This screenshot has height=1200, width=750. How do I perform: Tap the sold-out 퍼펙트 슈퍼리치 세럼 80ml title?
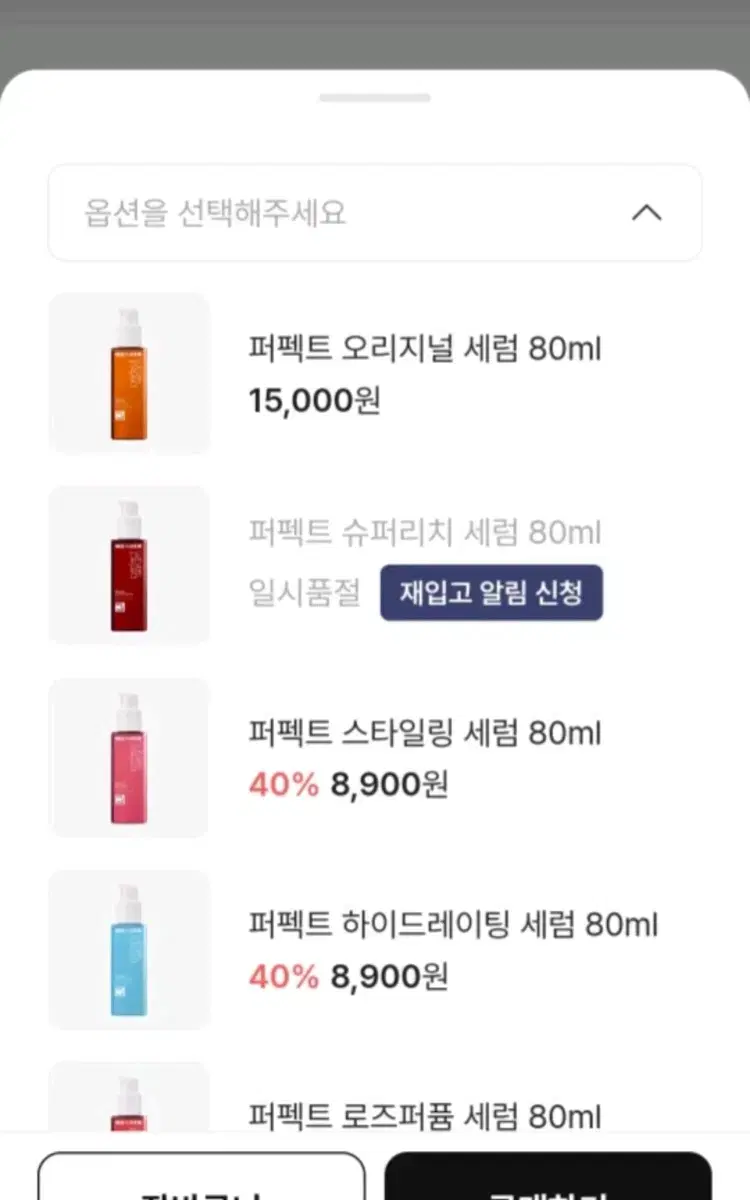pos(425,532)
